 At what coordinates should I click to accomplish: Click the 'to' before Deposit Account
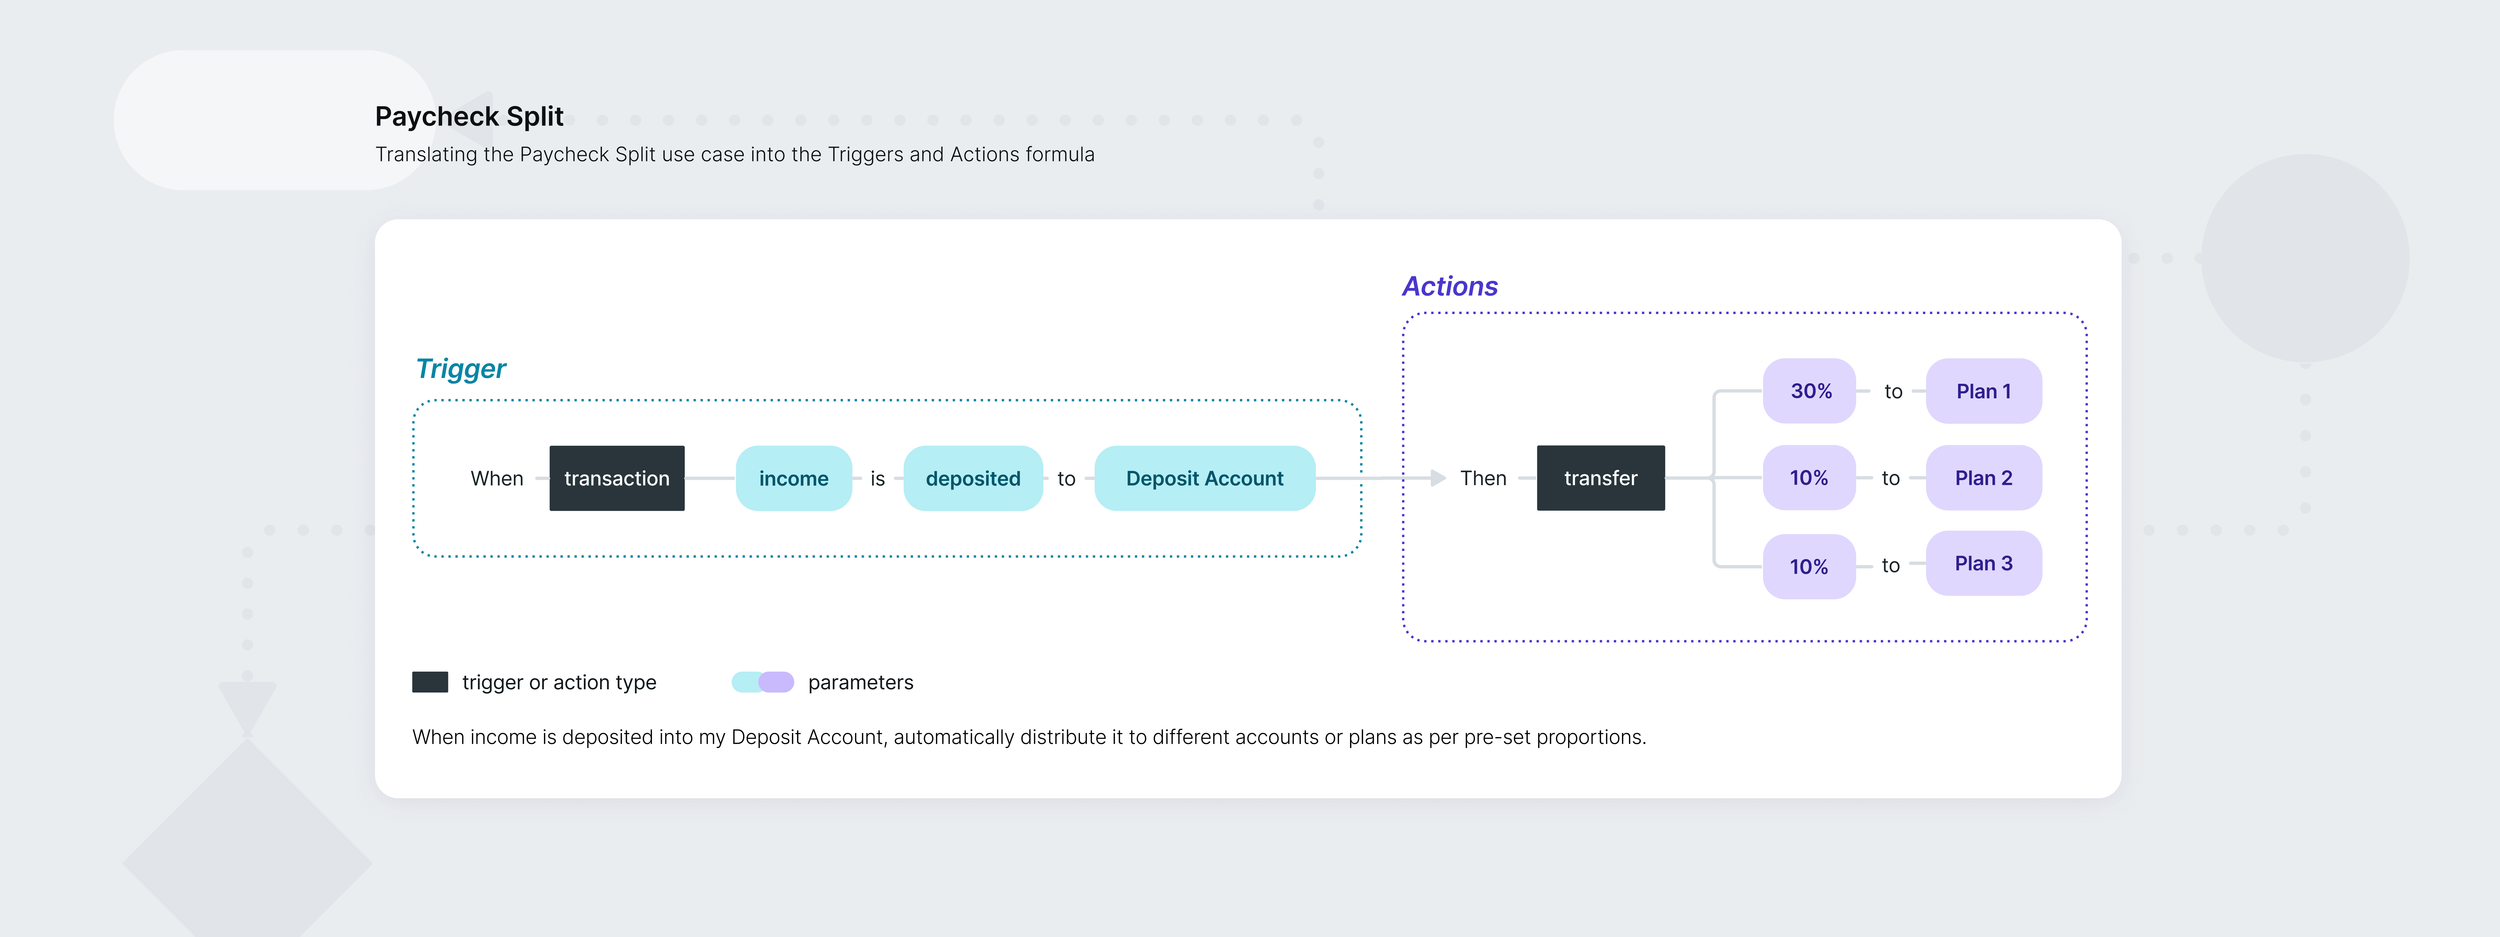pyautogui.click(x=1067, y=479)
